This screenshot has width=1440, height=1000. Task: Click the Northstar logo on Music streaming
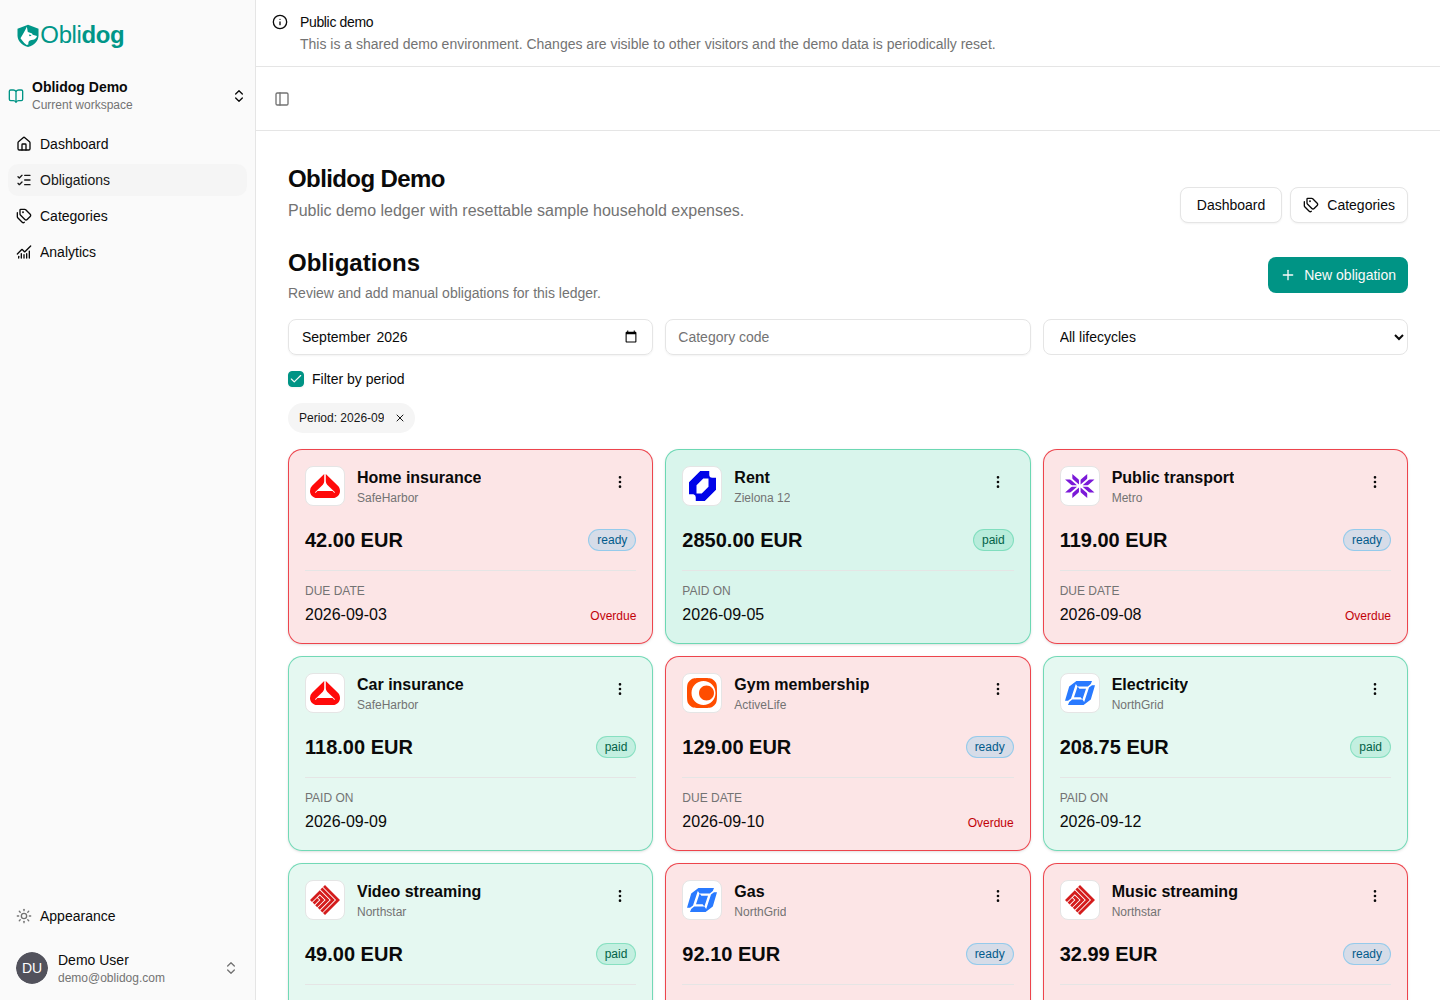[x=1080, y=900]
